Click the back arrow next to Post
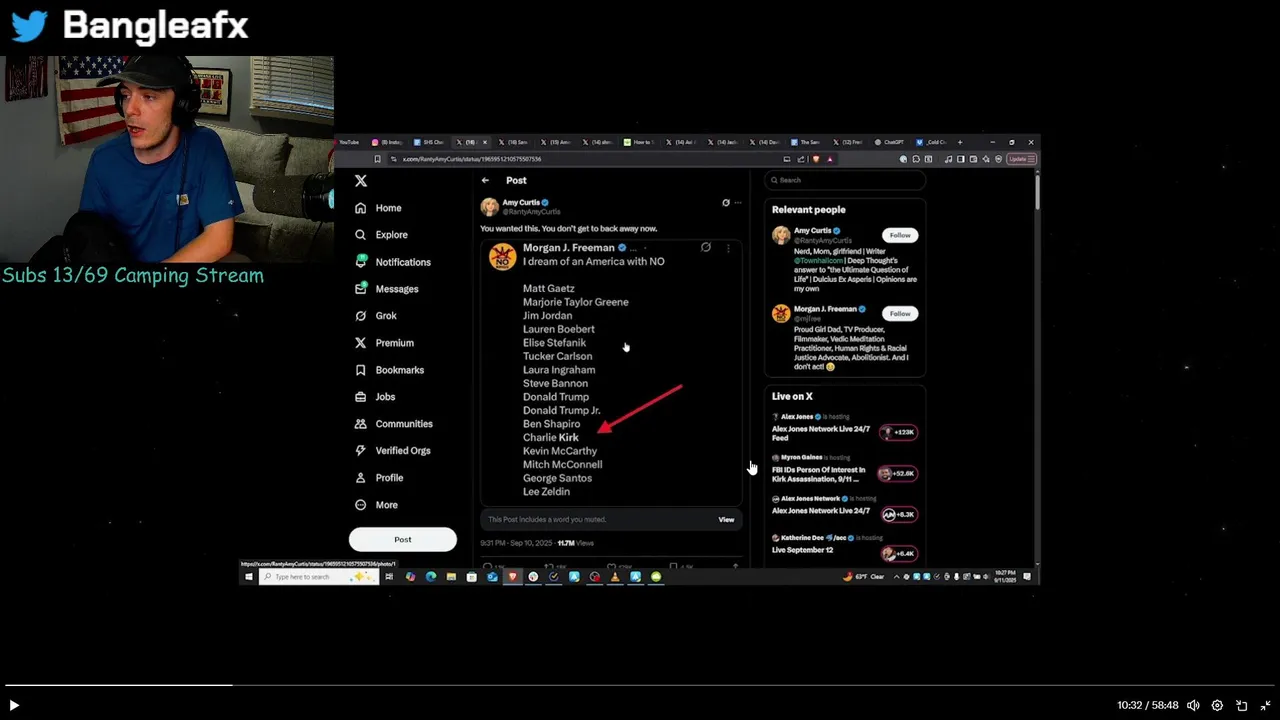The width and height of the screenshot is (1280, 720). point(485,181)
